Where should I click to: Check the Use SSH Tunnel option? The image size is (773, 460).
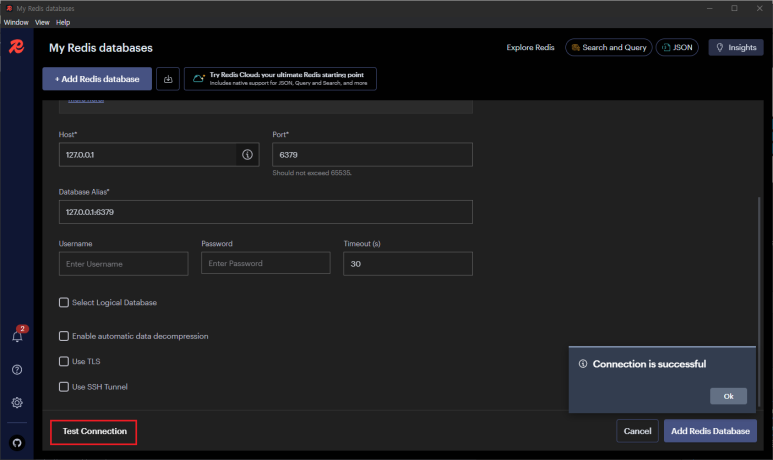click(64, 387)
